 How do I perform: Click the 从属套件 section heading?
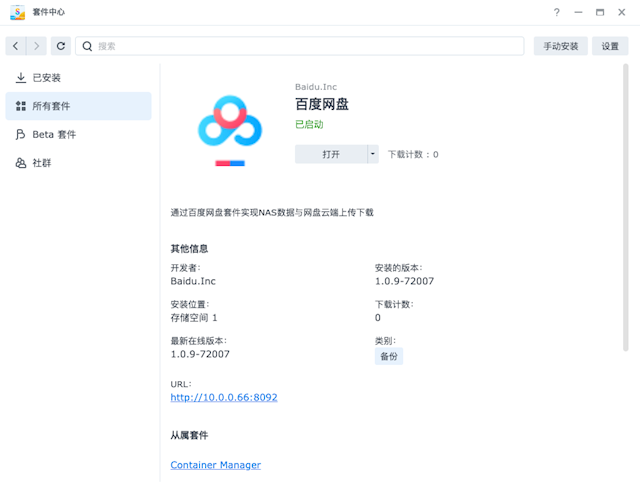(x=189, y=435)
